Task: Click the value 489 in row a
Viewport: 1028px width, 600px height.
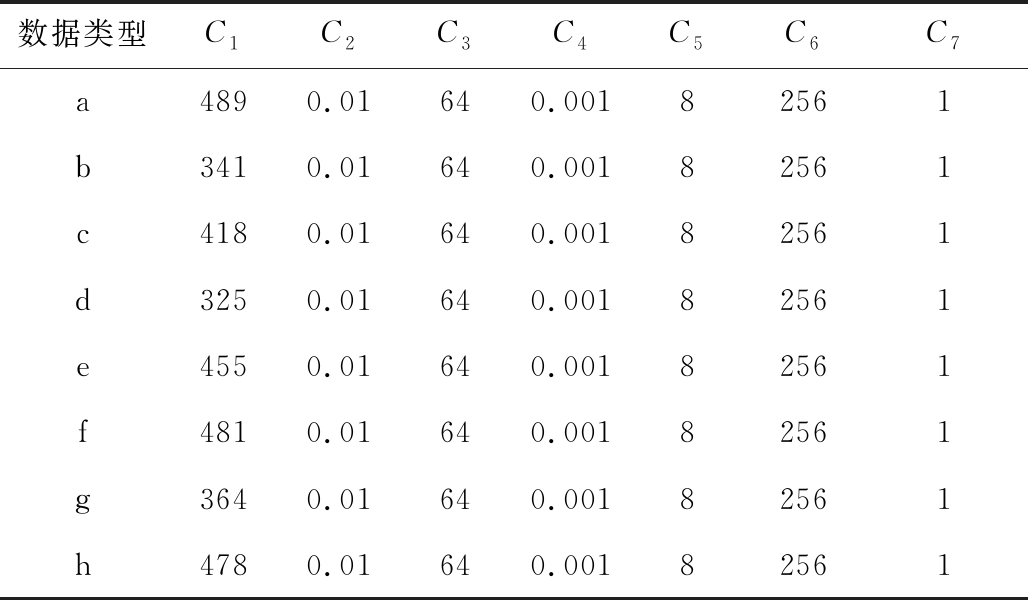Action: tap(223, 102)
